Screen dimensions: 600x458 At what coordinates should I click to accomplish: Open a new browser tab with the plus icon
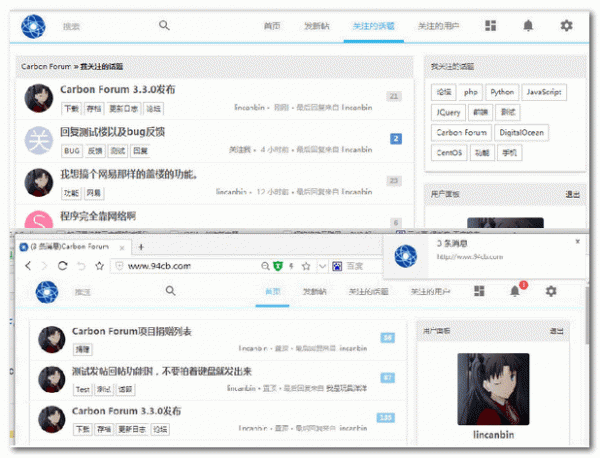(141, 247)
